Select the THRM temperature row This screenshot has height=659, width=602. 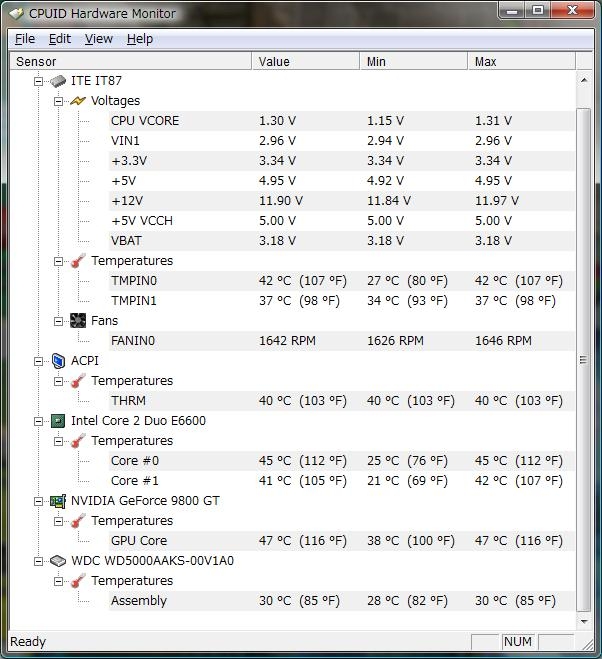pyautogui.click(x=342, y=401)
